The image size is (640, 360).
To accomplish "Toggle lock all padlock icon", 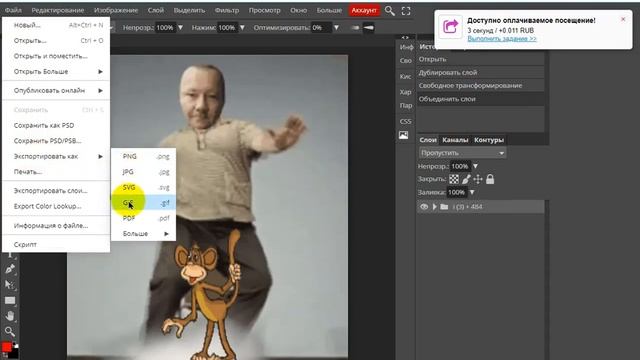I will tap(490, 179).
